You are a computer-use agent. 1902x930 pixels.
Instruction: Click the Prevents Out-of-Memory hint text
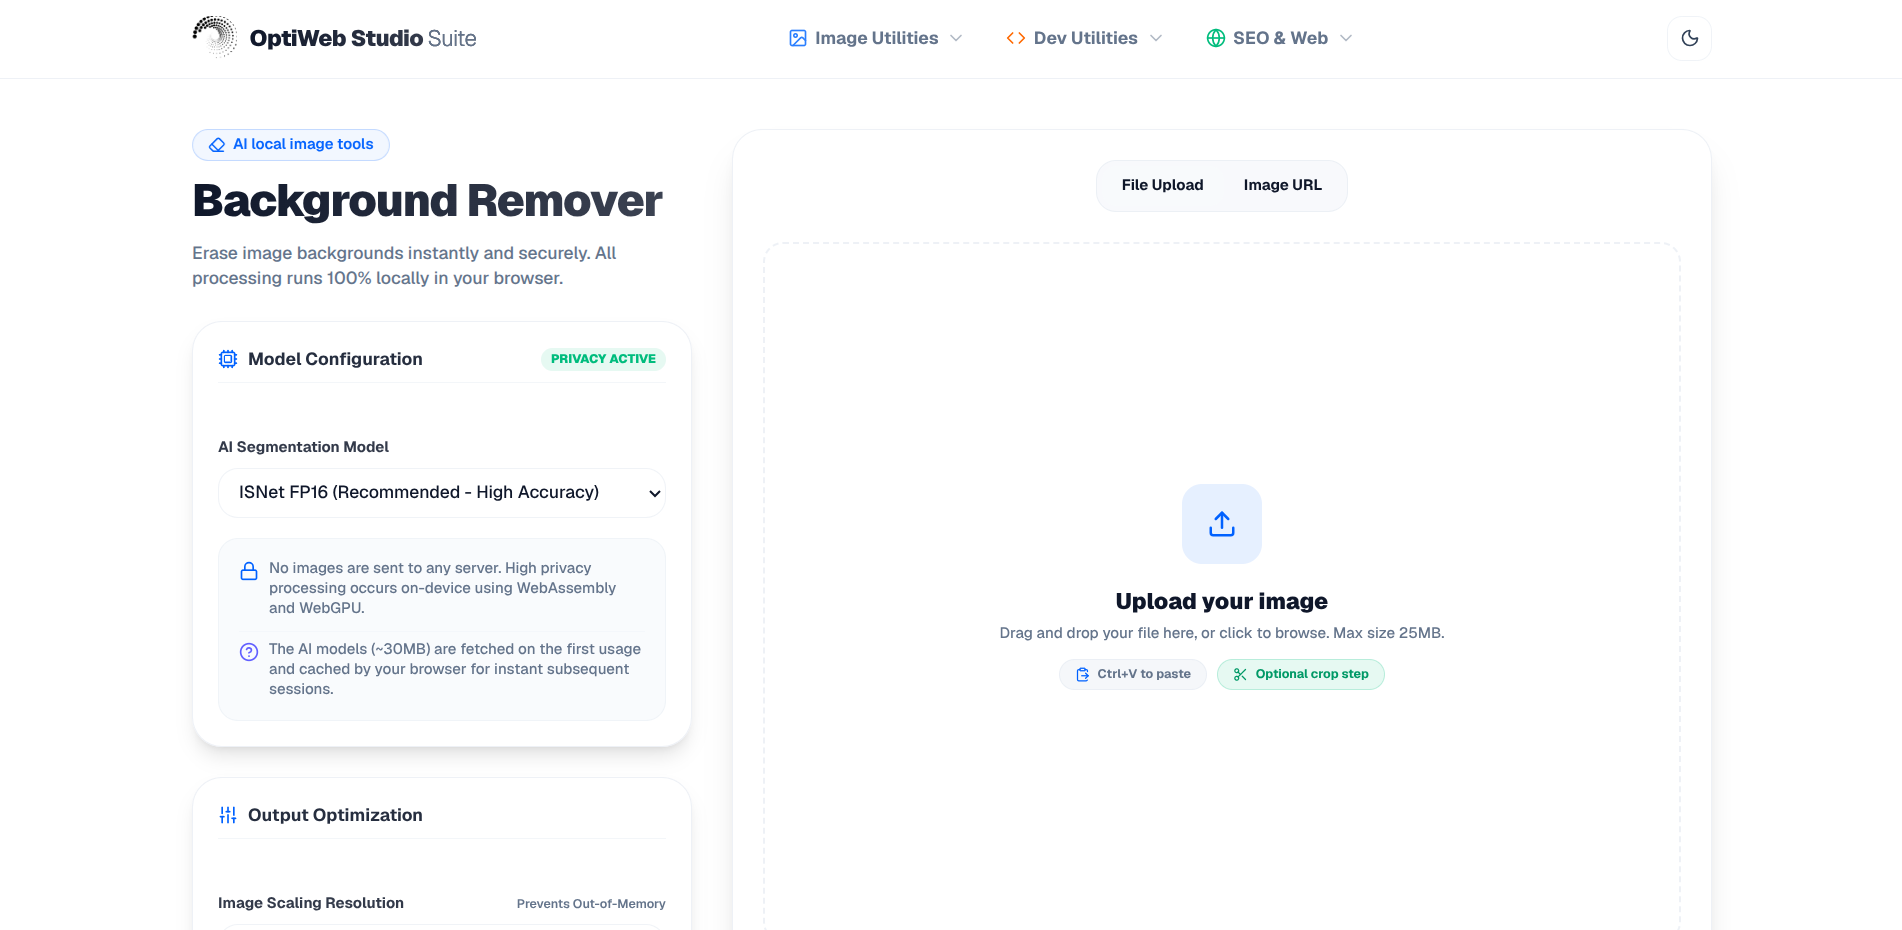pos(591,904)
